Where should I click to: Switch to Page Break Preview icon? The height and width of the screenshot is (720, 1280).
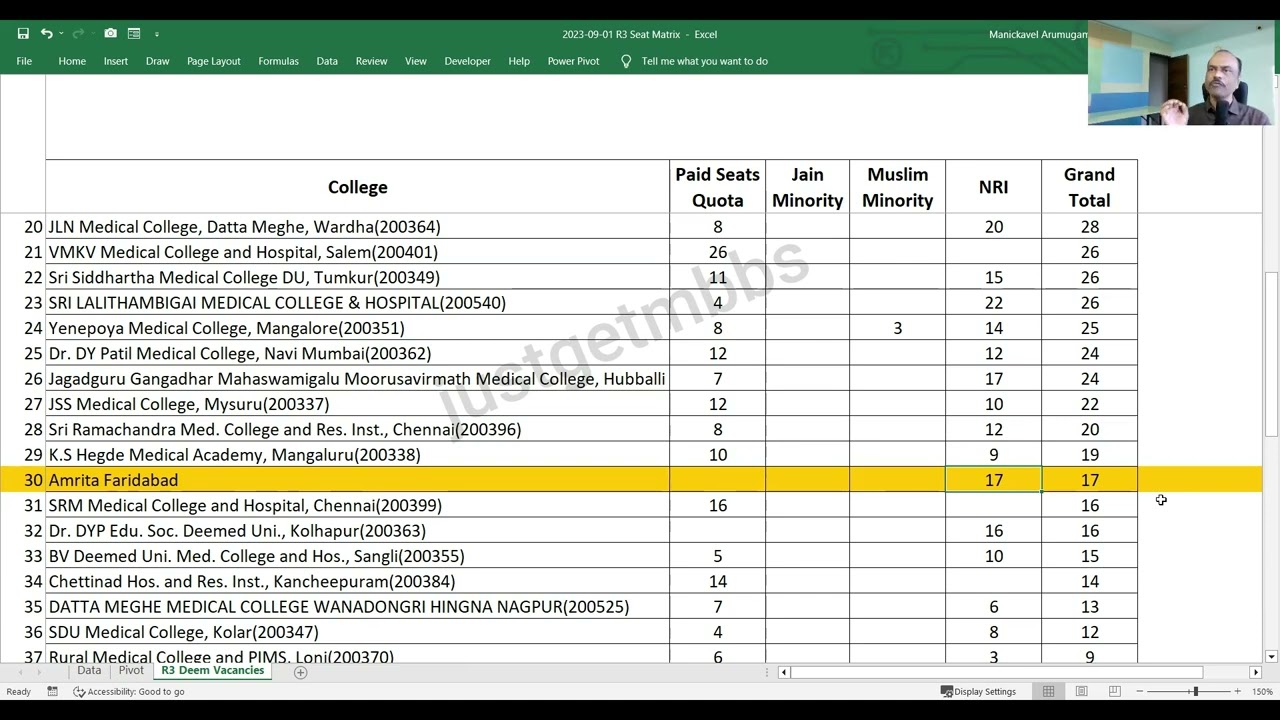[1114, 691]
